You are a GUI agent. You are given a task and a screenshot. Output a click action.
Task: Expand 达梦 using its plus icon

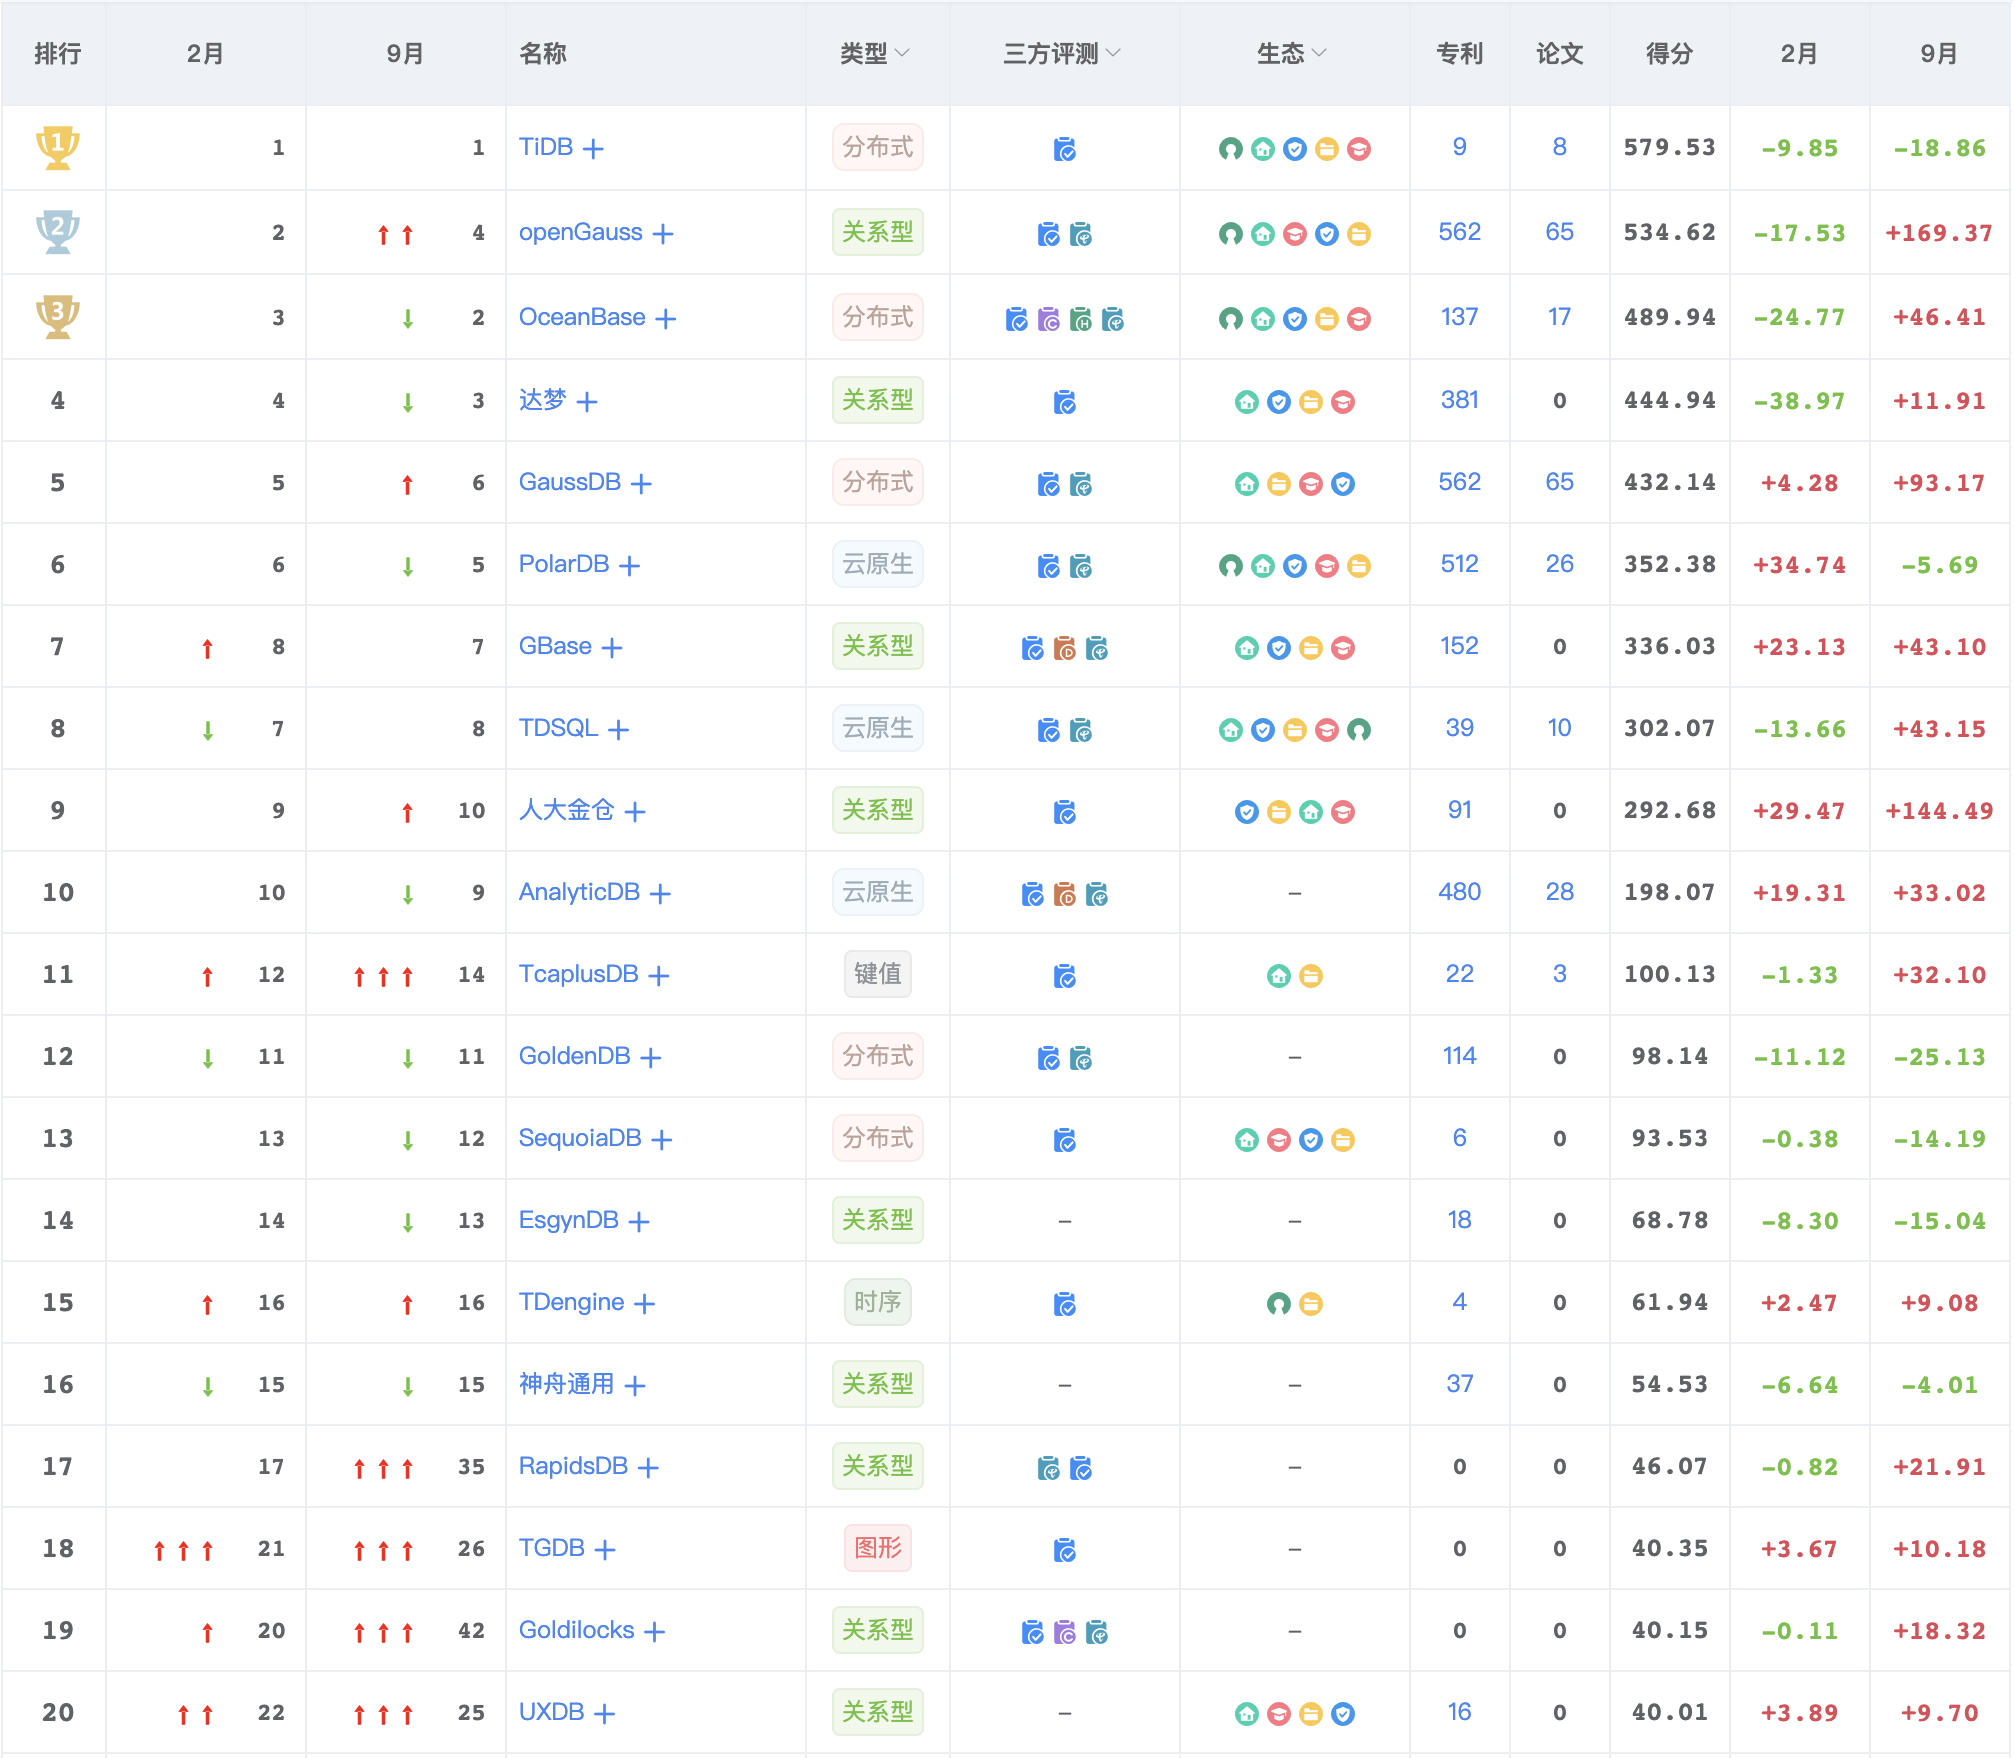tap(587, 402)
